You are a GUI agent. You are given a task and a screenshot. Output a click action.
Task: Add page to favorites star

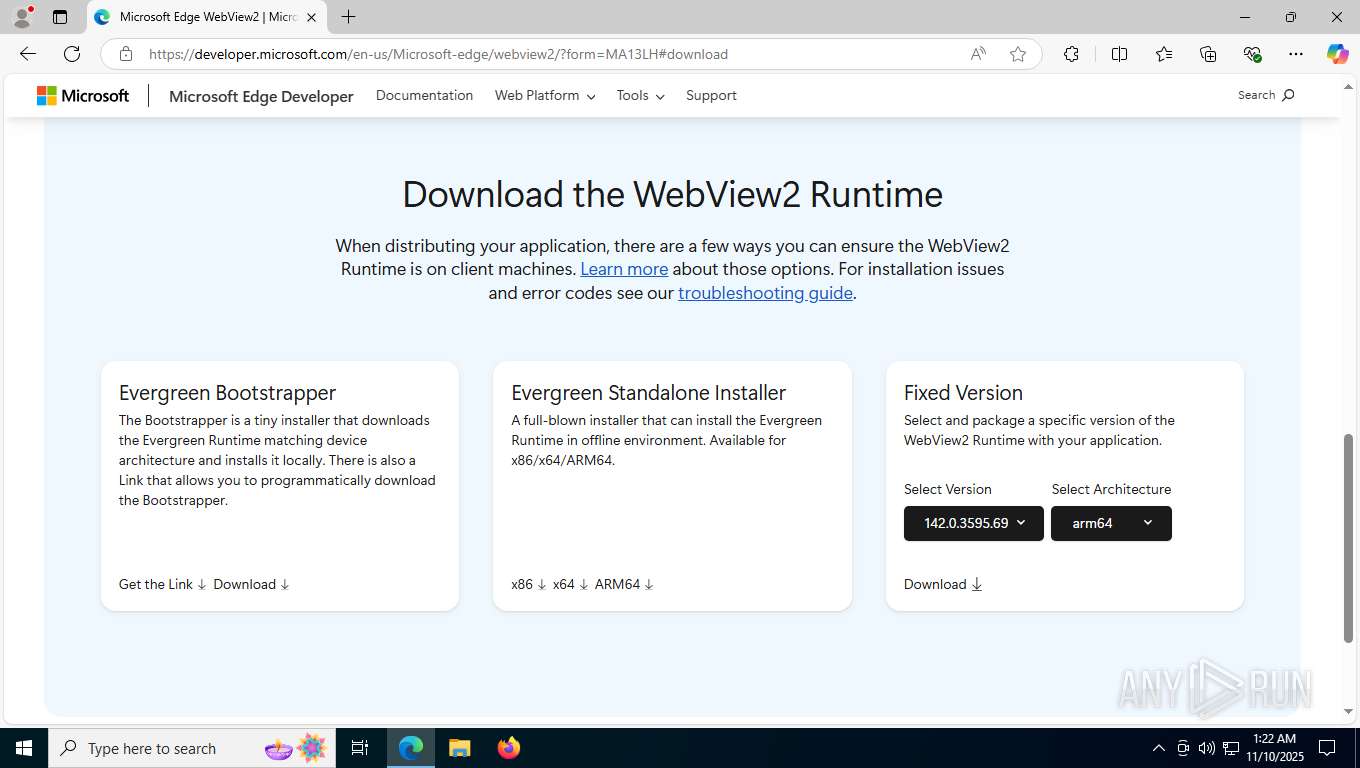1018,54
